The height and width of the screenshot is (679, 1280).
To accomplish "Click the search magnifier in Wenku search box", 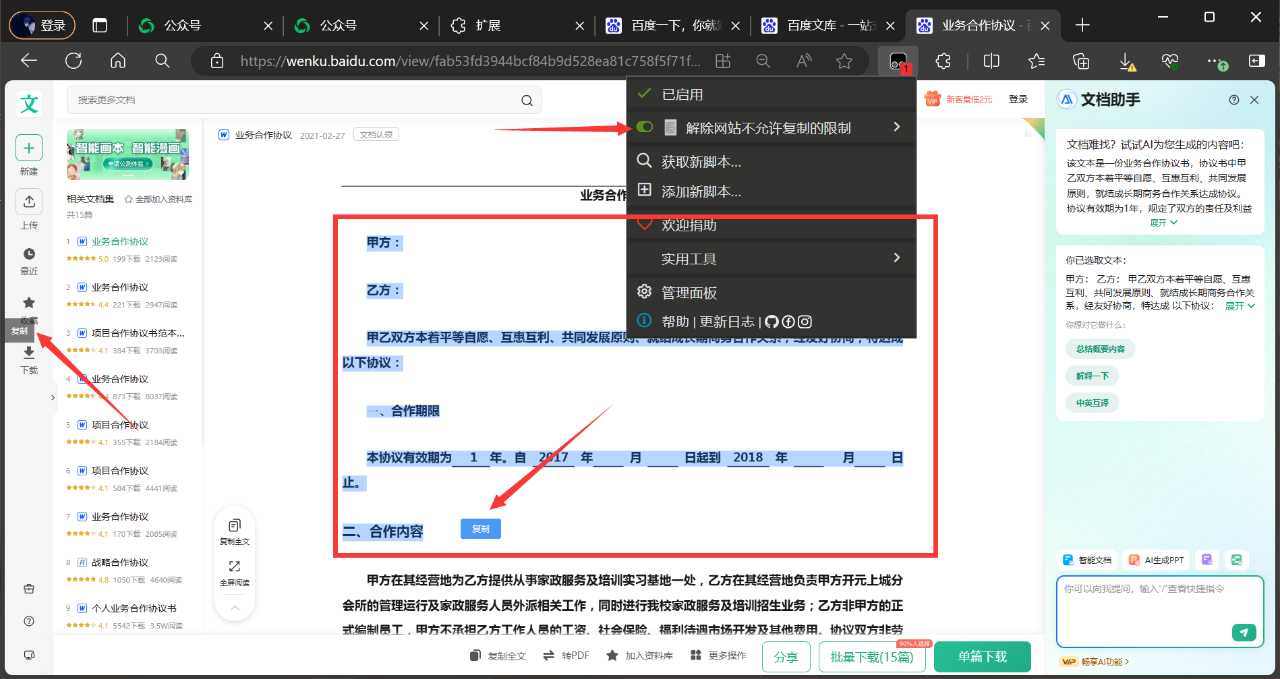I will point(527,100).
